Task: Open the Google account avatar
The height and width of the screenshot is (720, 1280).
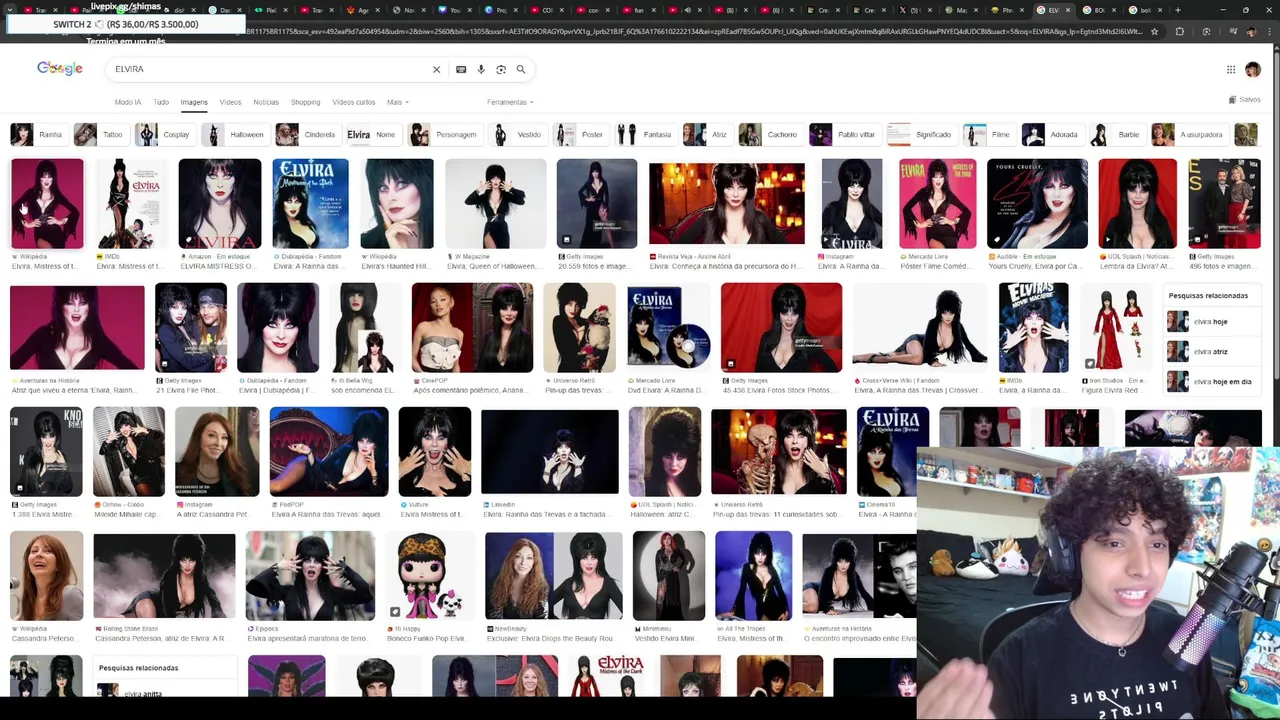Action: [1253, 69]
